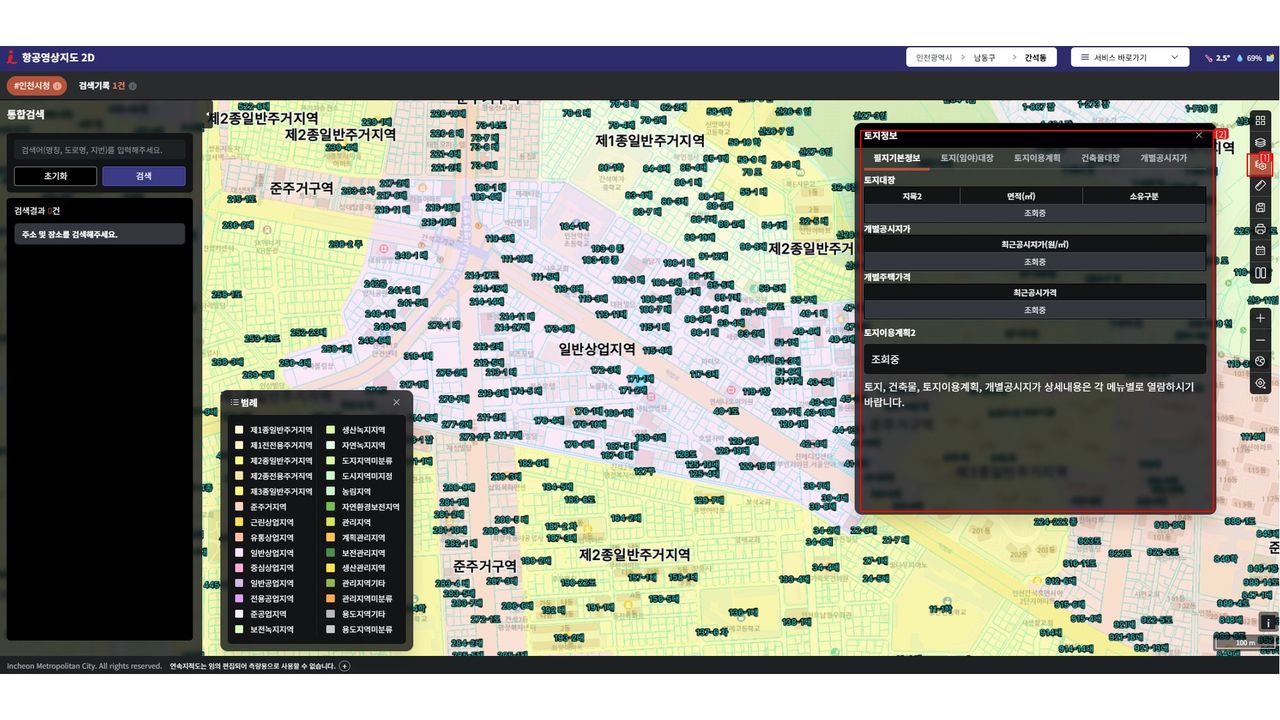This screenshot has height=720, width=1280.
Task: Toggle the highlighted land information tool
Action: (x=1260, y=165)
